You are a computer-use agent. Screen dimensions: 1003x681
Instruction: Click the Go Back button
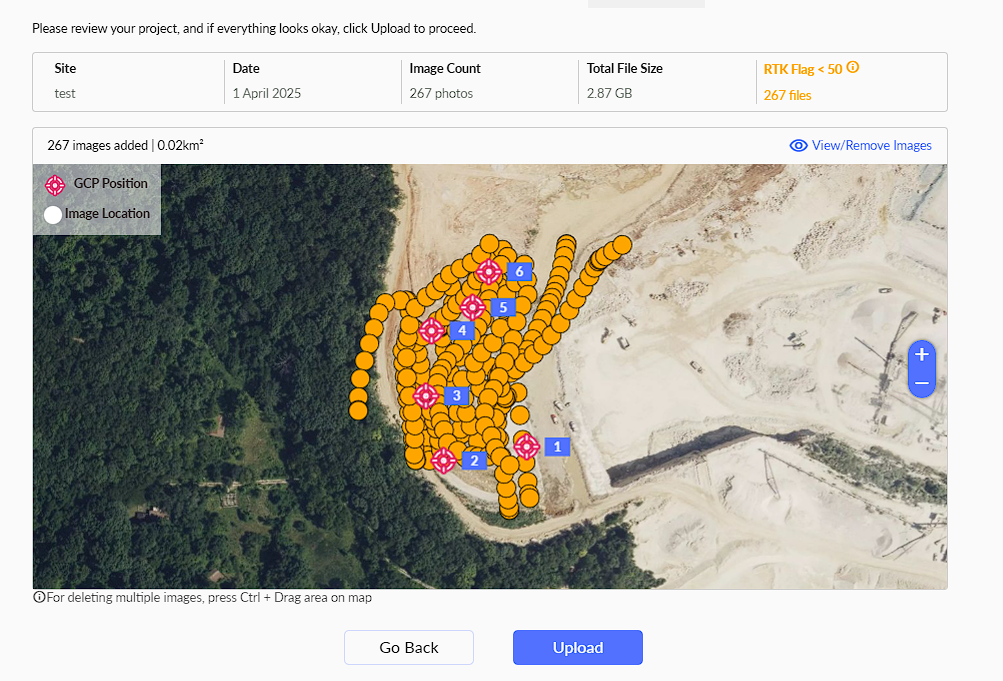(409, 648)
